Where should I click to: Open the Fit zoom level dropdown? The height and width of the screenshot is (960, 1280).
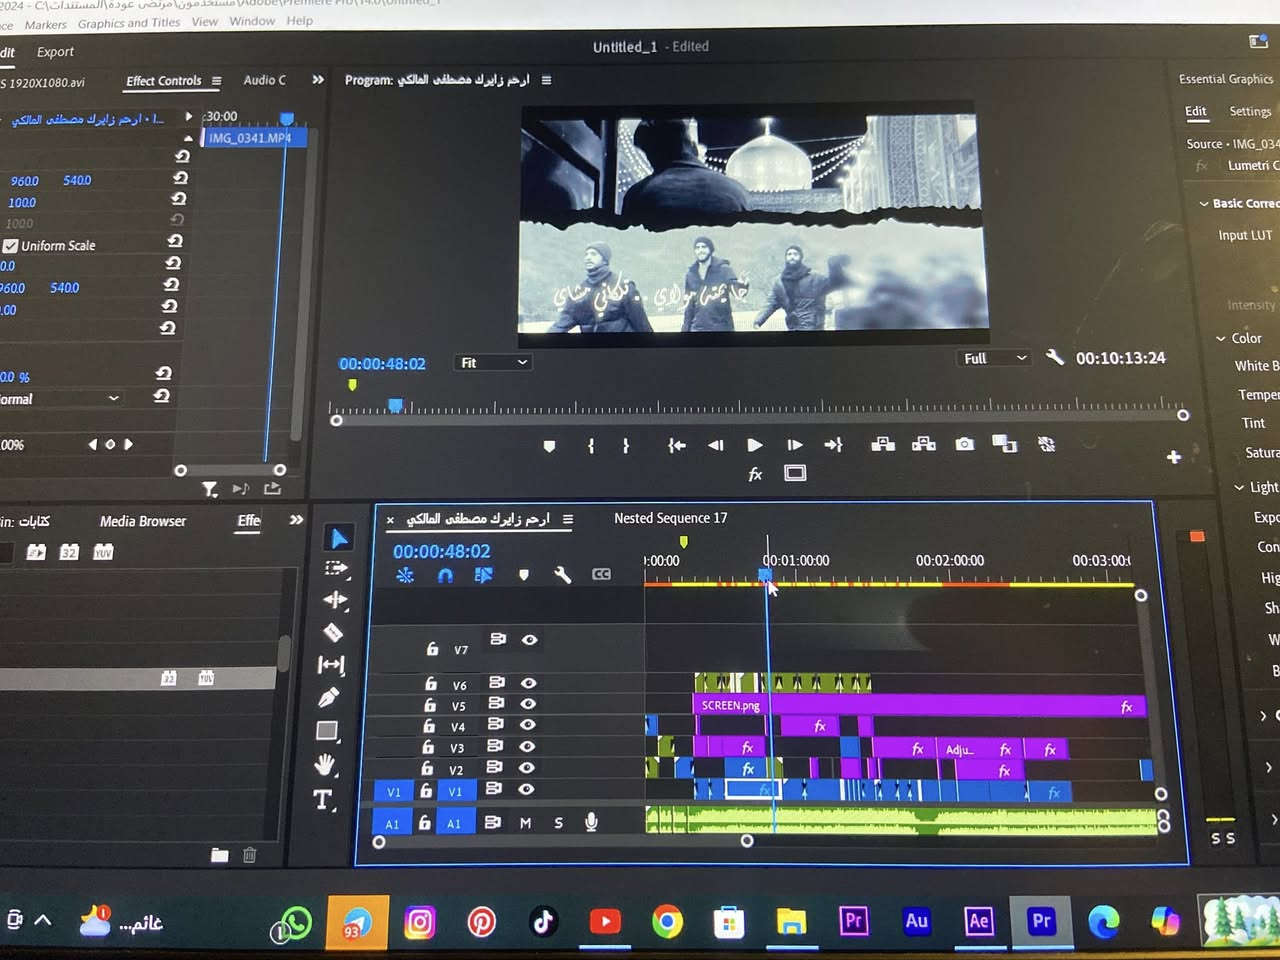[492, 363]
